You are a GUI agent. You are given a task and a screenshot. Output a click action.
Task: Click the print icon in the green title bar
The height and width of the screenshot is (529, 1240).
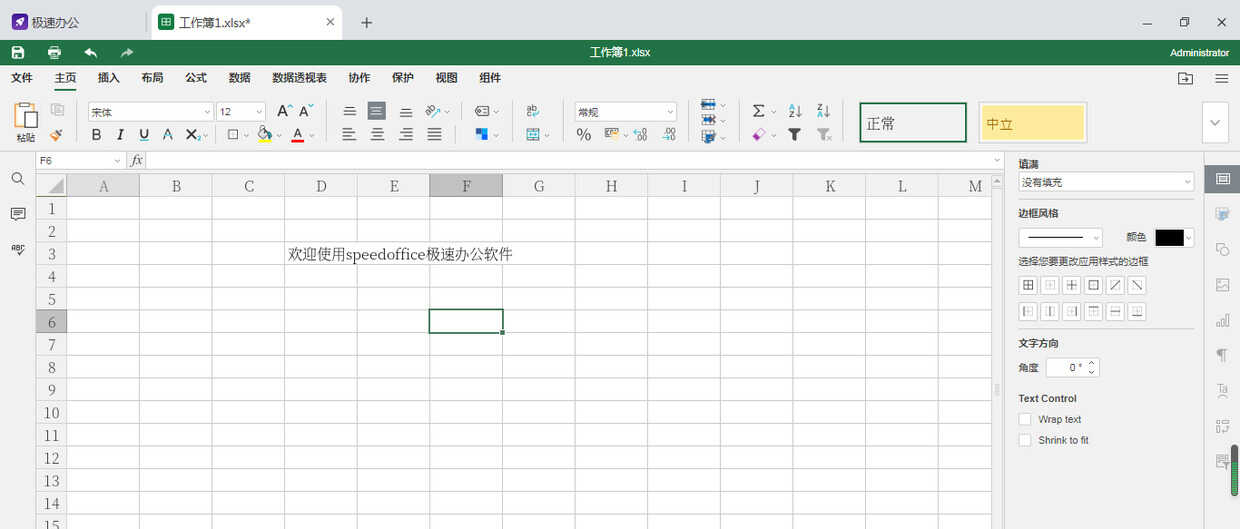tap(54, 52)
